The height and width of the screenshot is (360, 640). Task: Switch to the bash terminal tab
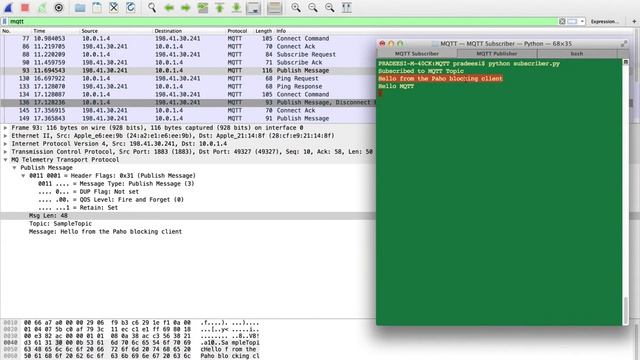577,53
